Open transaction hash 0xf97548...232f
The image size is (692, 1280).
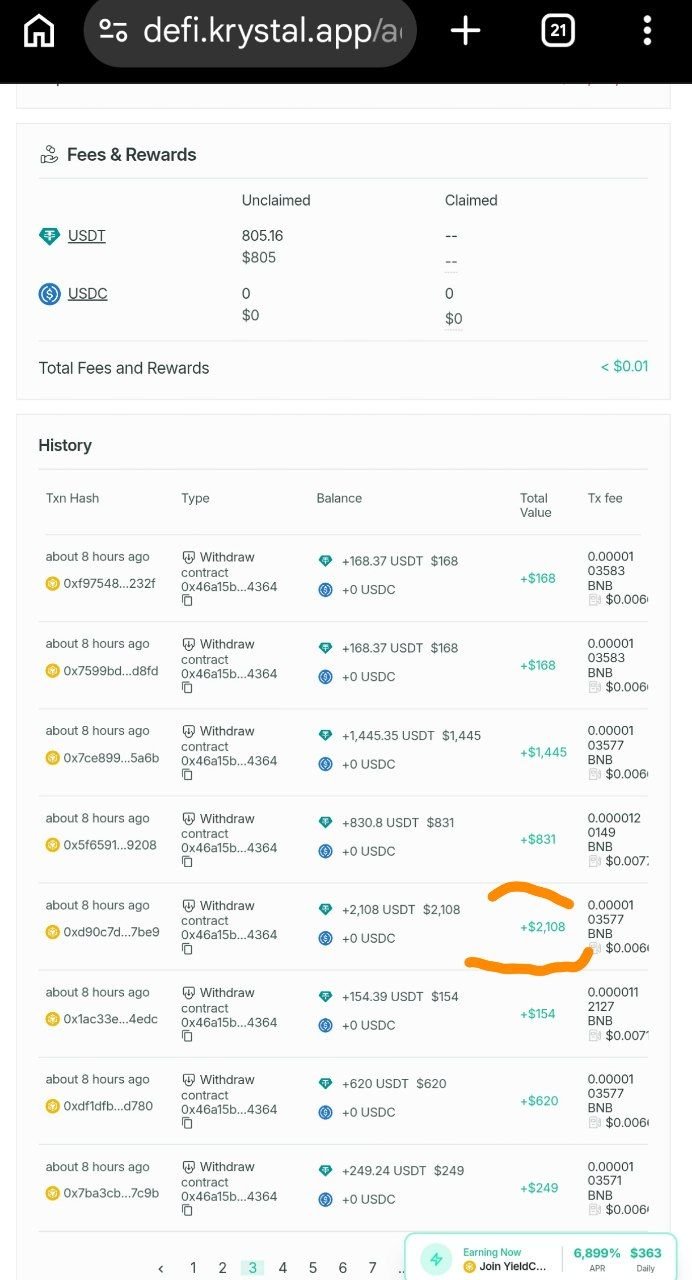coord(109,583)
